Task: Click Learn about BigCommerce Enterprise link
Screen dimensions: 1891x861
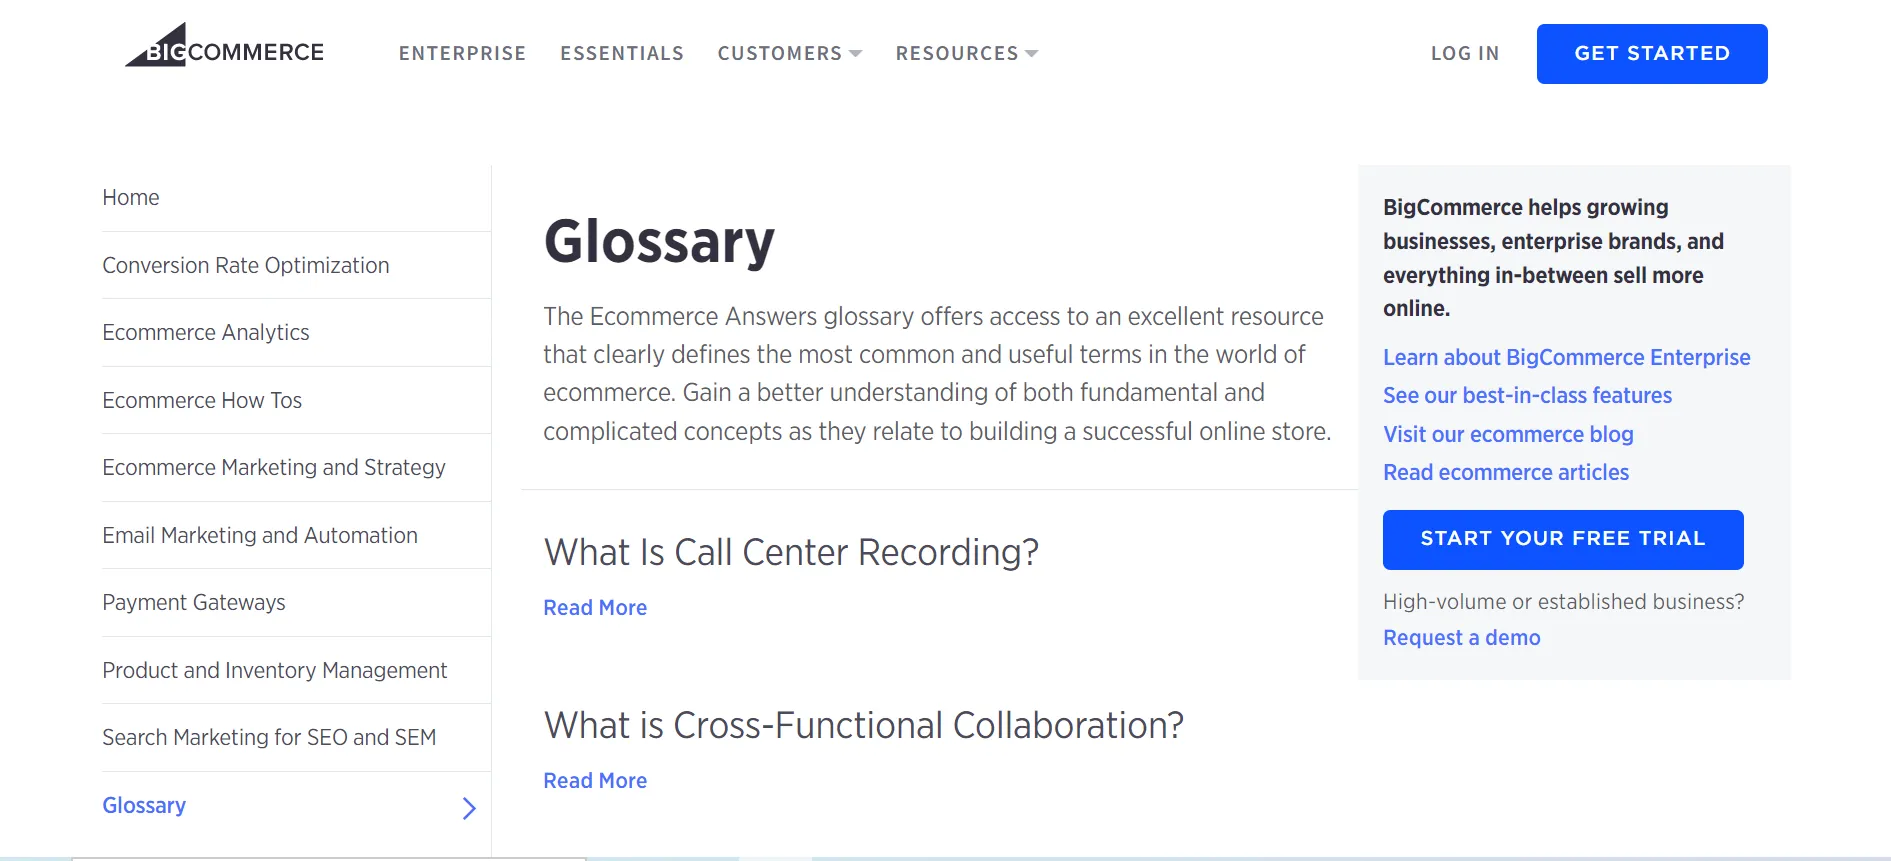Action: [1566, 357]
